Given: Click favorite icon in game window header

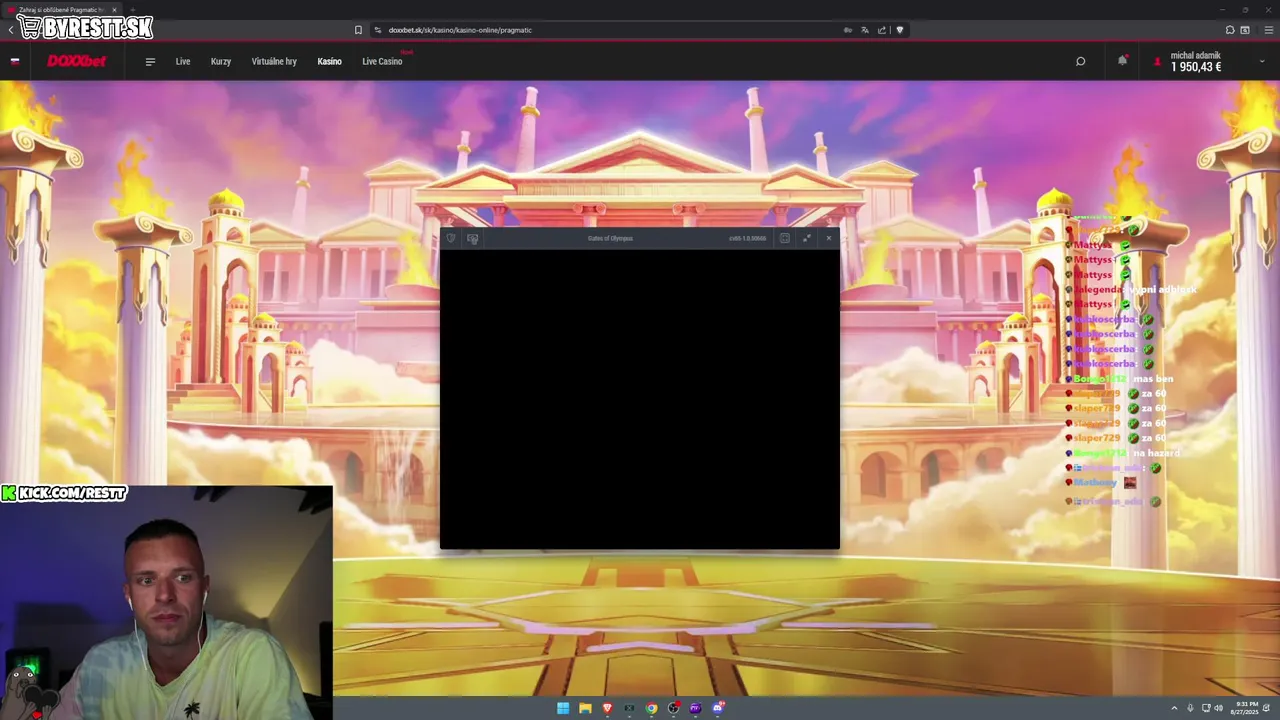Looking at the screenshot, I should coord(451,238).
